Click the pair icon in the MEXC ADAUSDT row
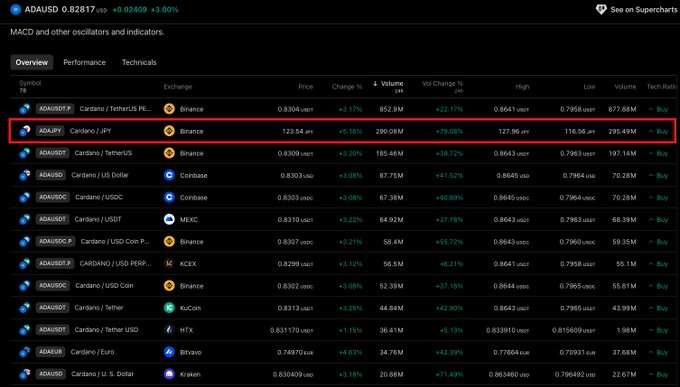The height and width of the screenshot is (387, 680). point(25,219)
